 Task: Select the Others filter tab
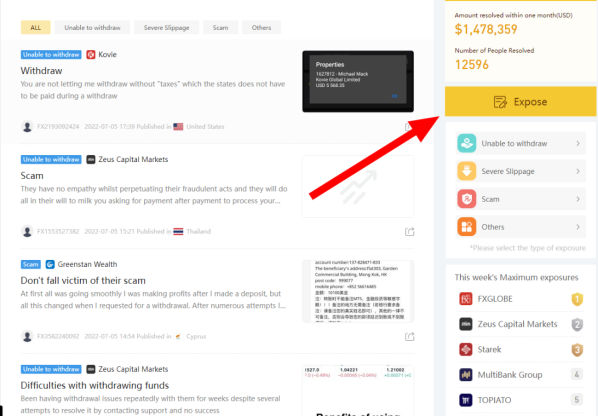(x=261, y=27)
